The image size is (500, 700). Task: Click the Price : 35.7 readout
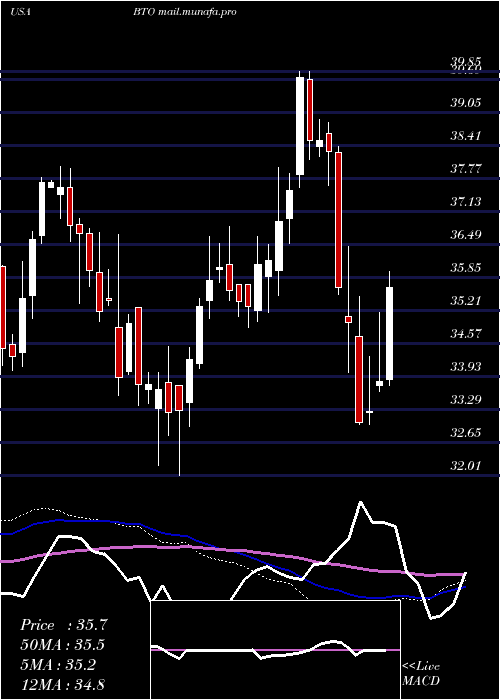[x=64, y=625]
